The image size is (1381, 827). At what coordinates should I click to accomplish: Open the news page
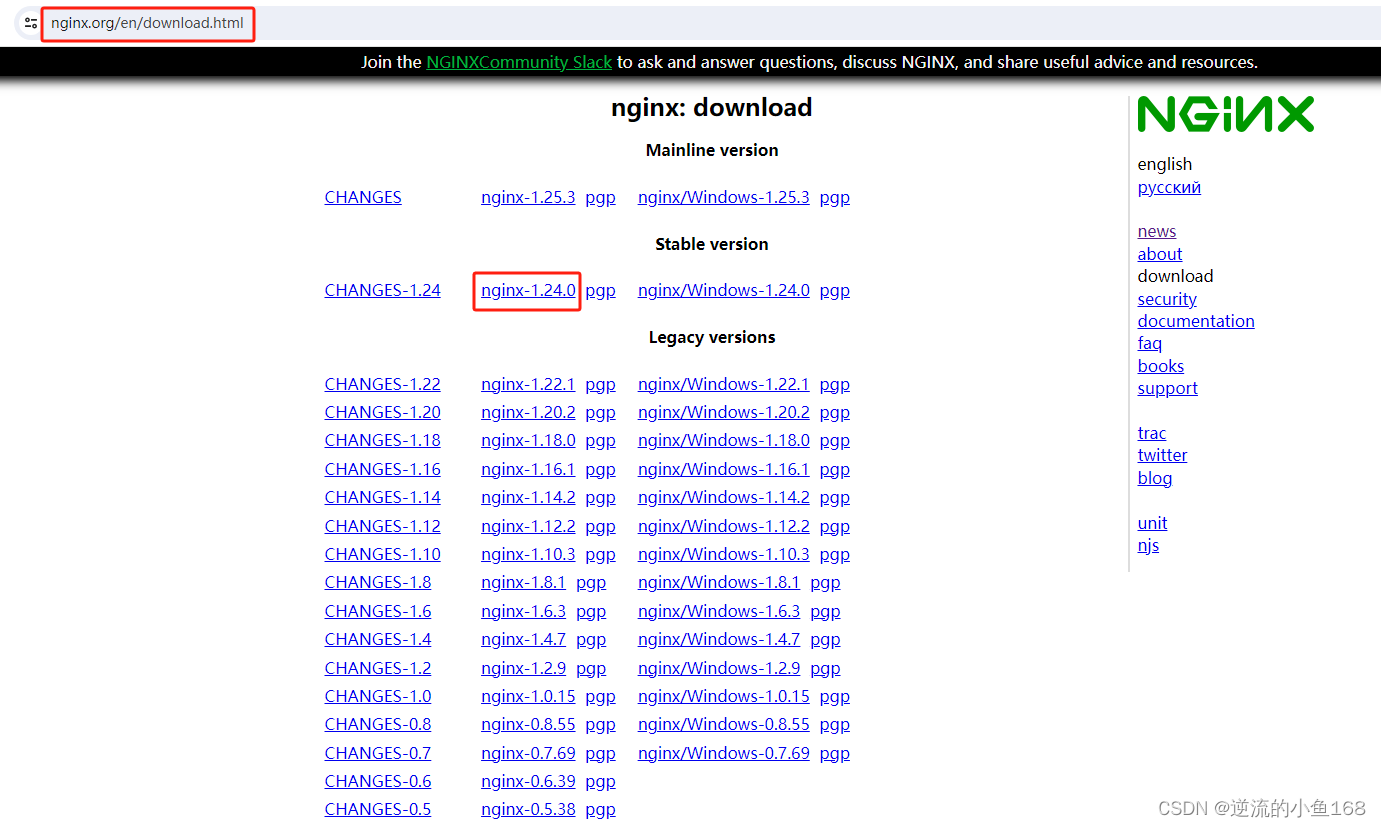pyautogui.click(x=1156, y=231)
